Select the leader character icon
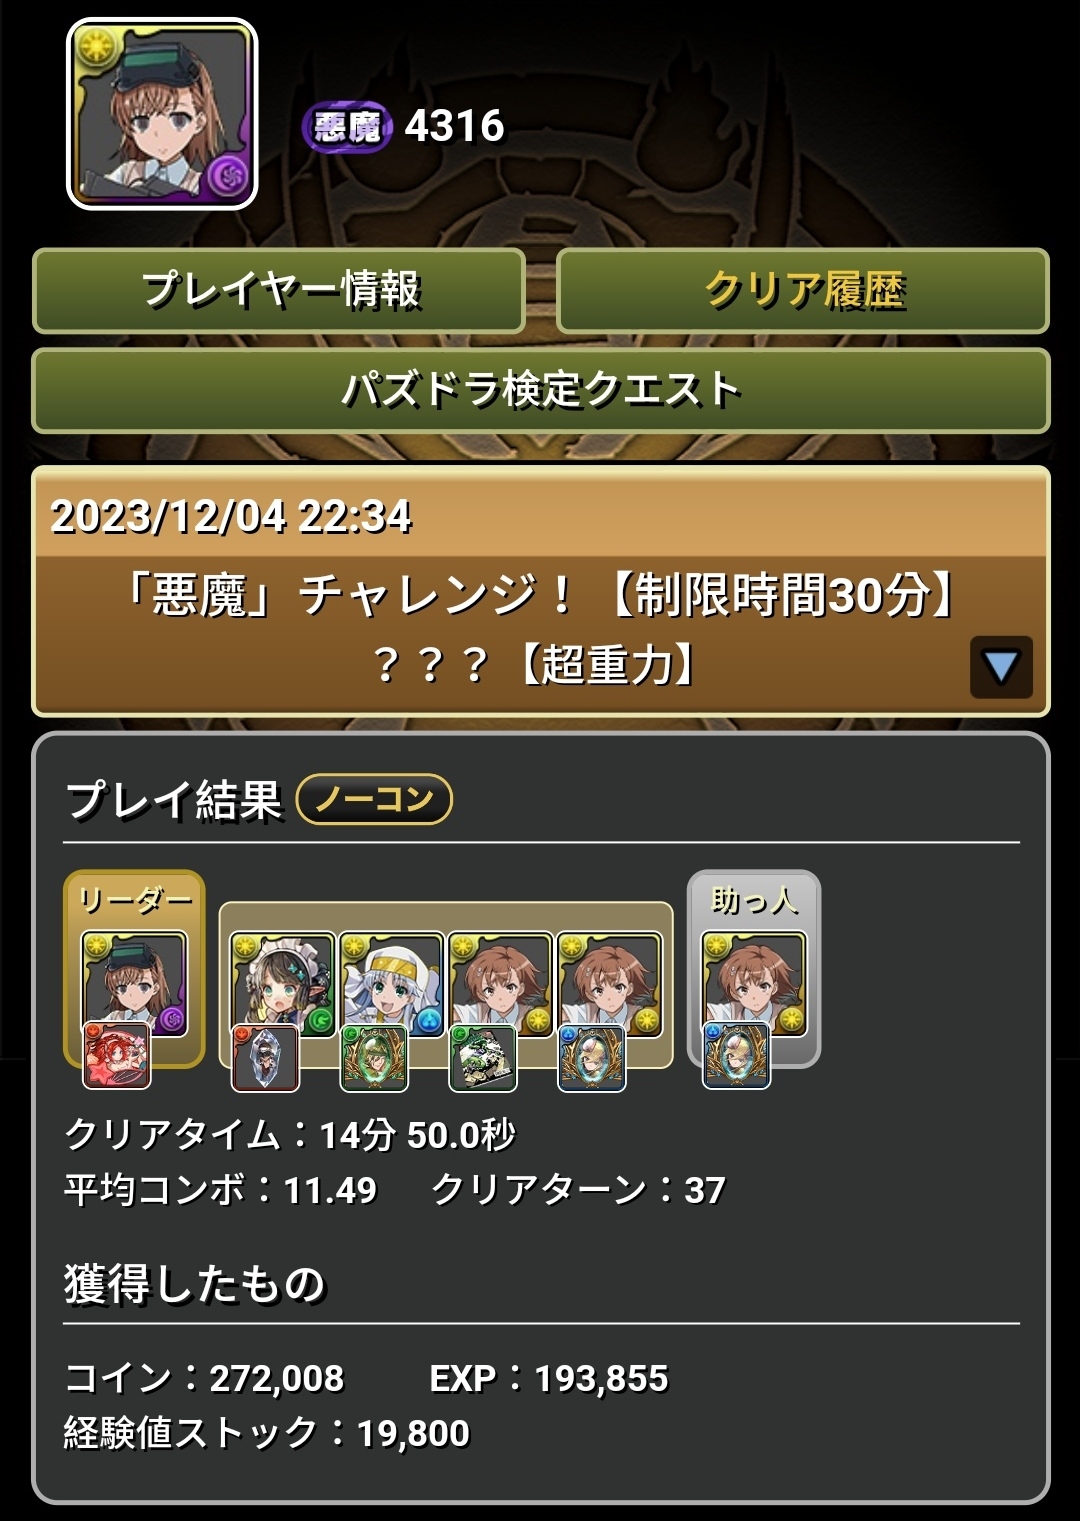 pos(134,984)
